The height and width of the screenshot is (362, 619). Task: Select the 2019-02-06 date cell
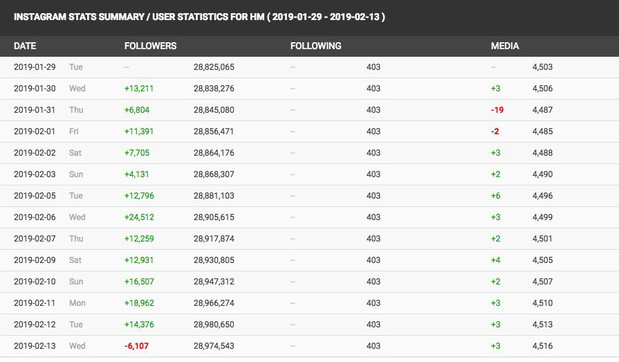click(x=35, y=217)
